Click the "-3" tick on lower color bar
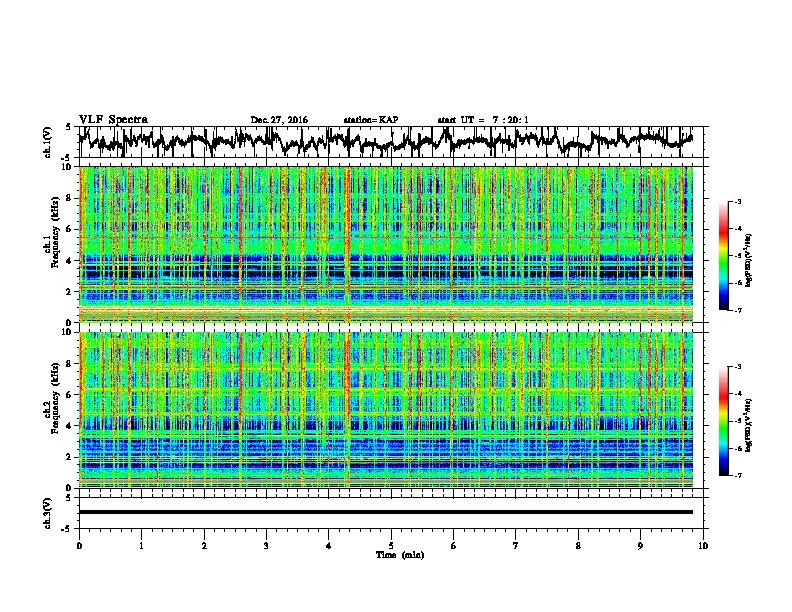This screenshot has width=792, height=612. click(x=737, y=367)
